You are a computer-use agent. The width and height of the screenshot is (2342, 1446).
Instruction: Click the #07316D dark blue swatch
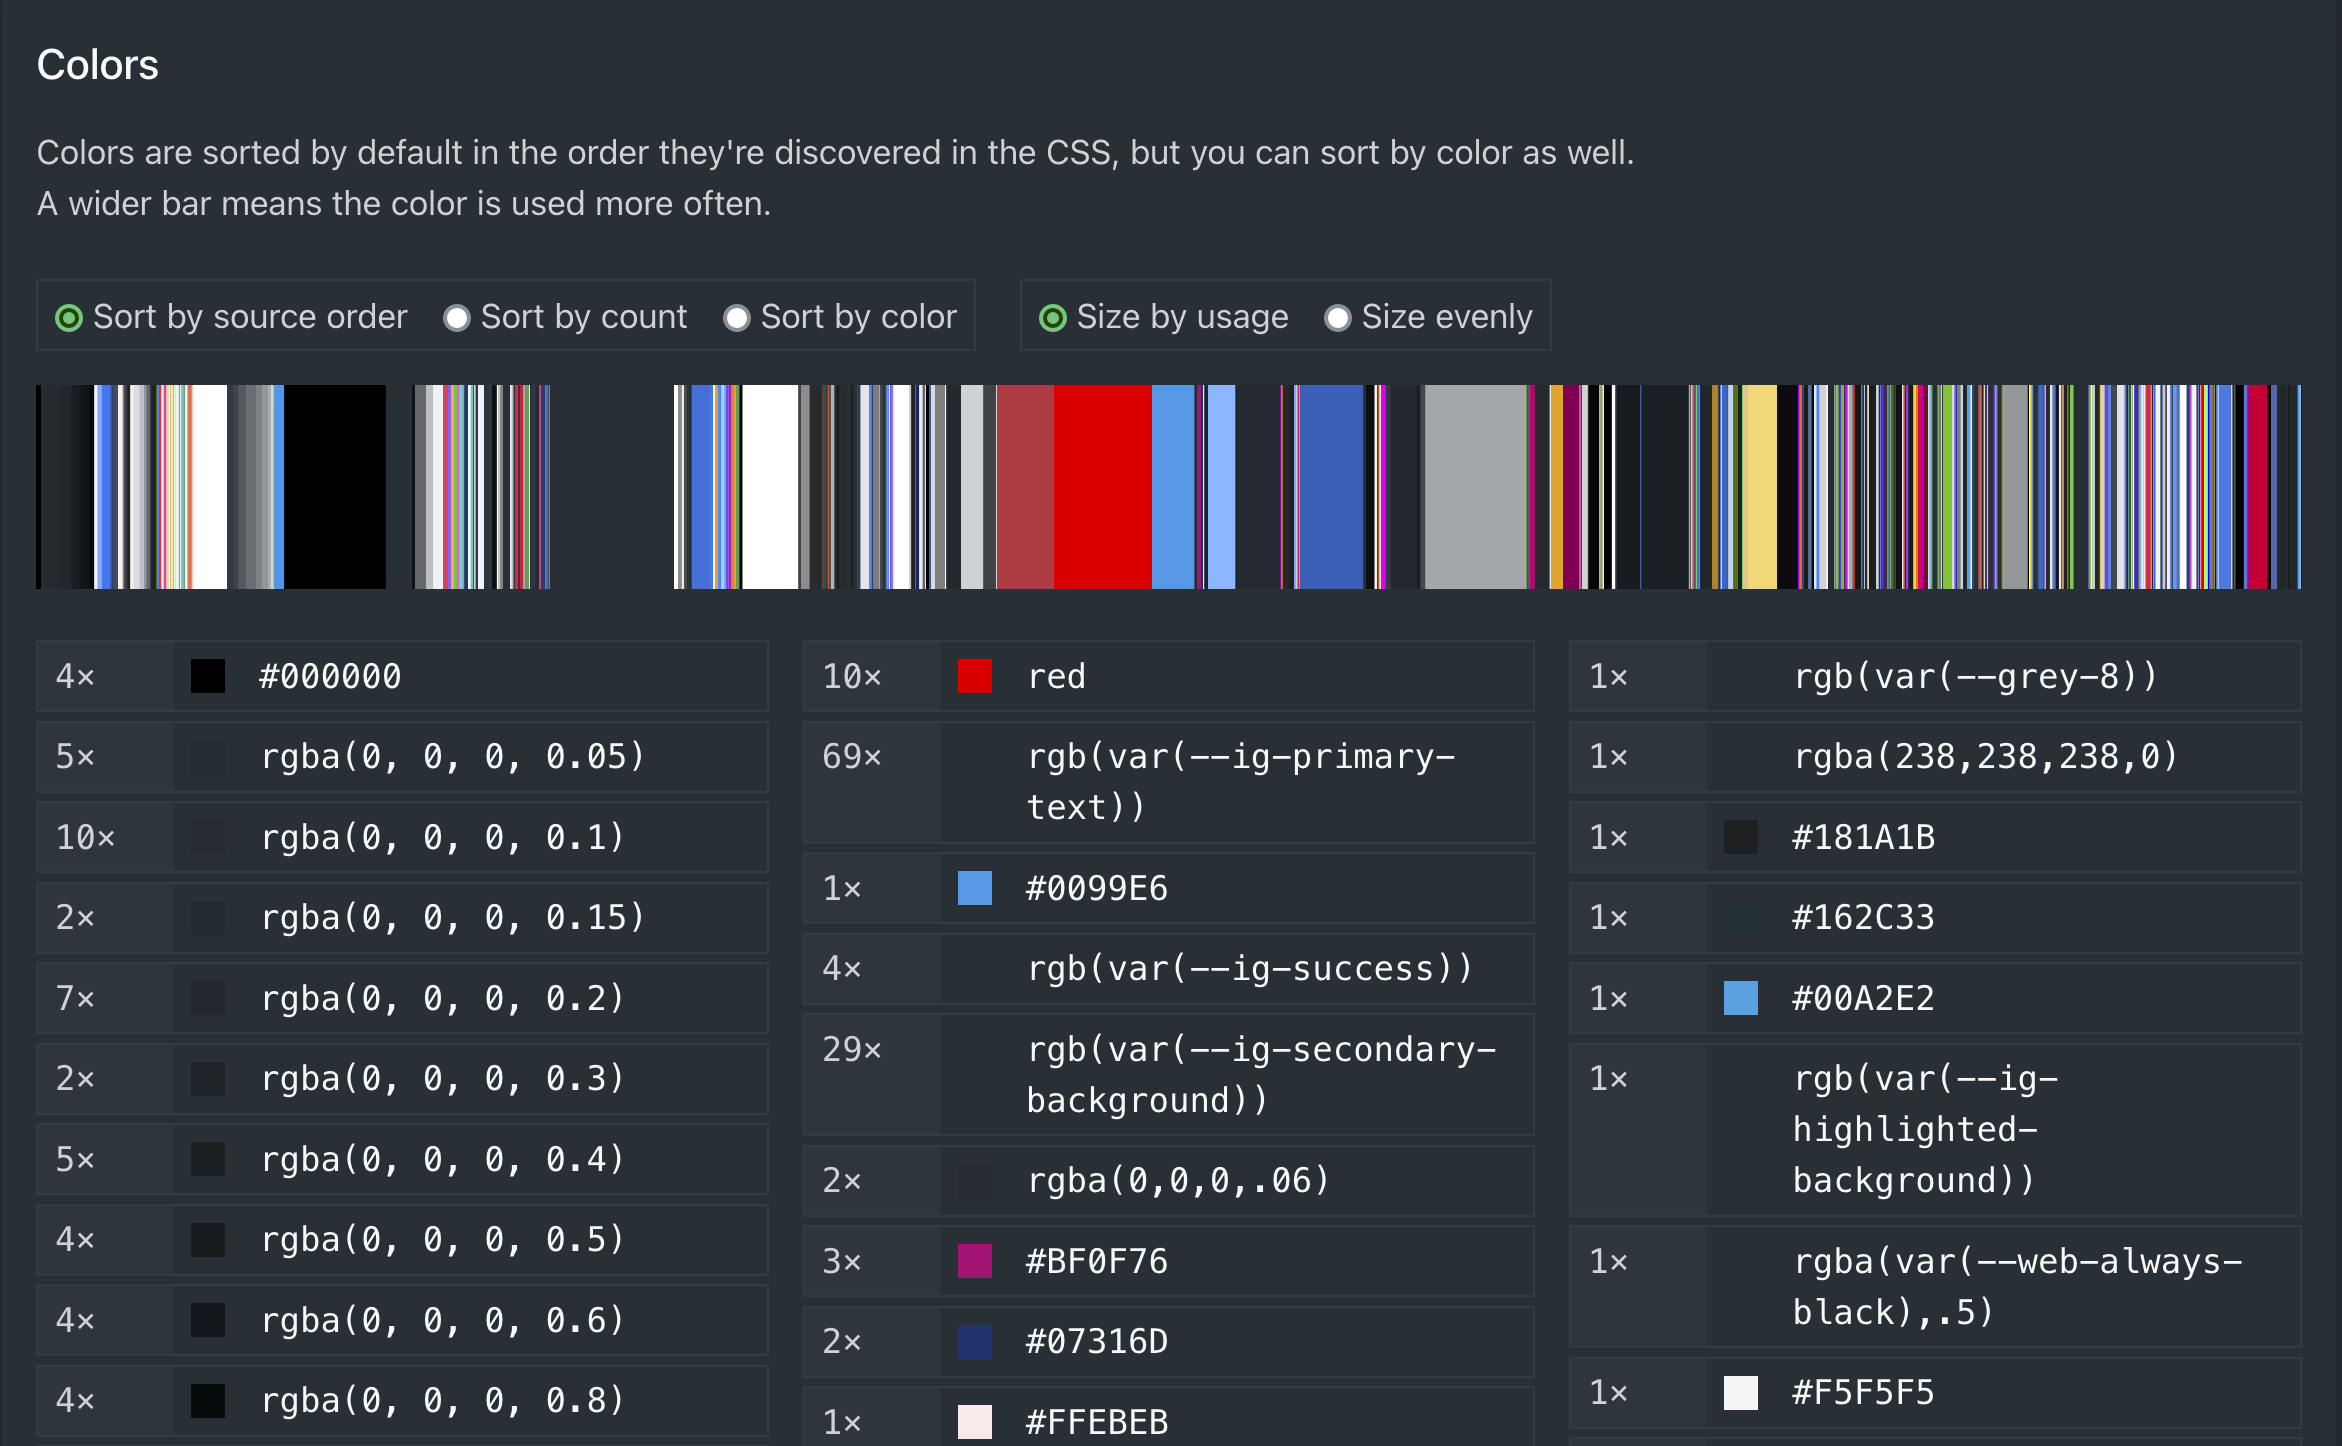click(x=973, y=1341)
